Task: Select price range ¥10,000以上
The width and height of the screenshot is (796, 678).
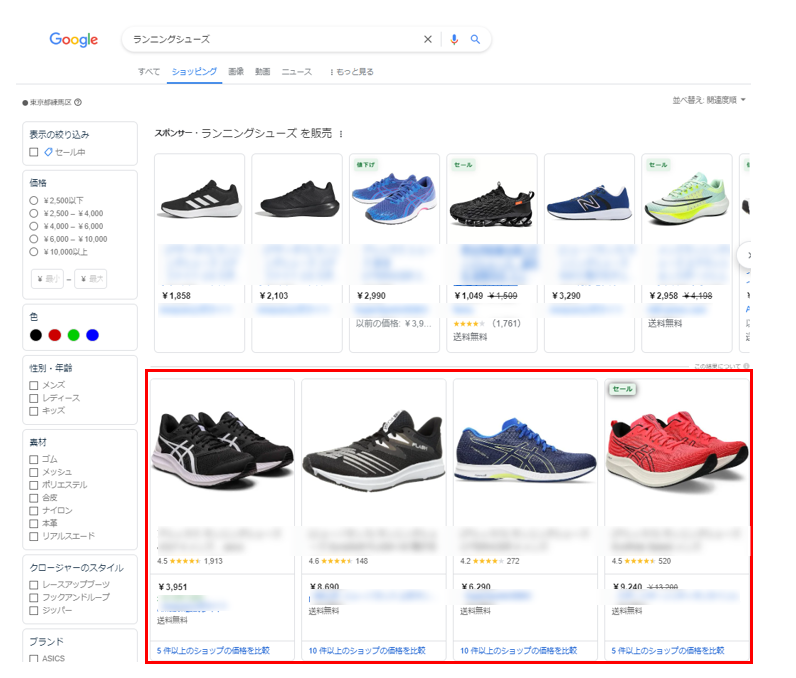Action: click(x=34, y=252)
